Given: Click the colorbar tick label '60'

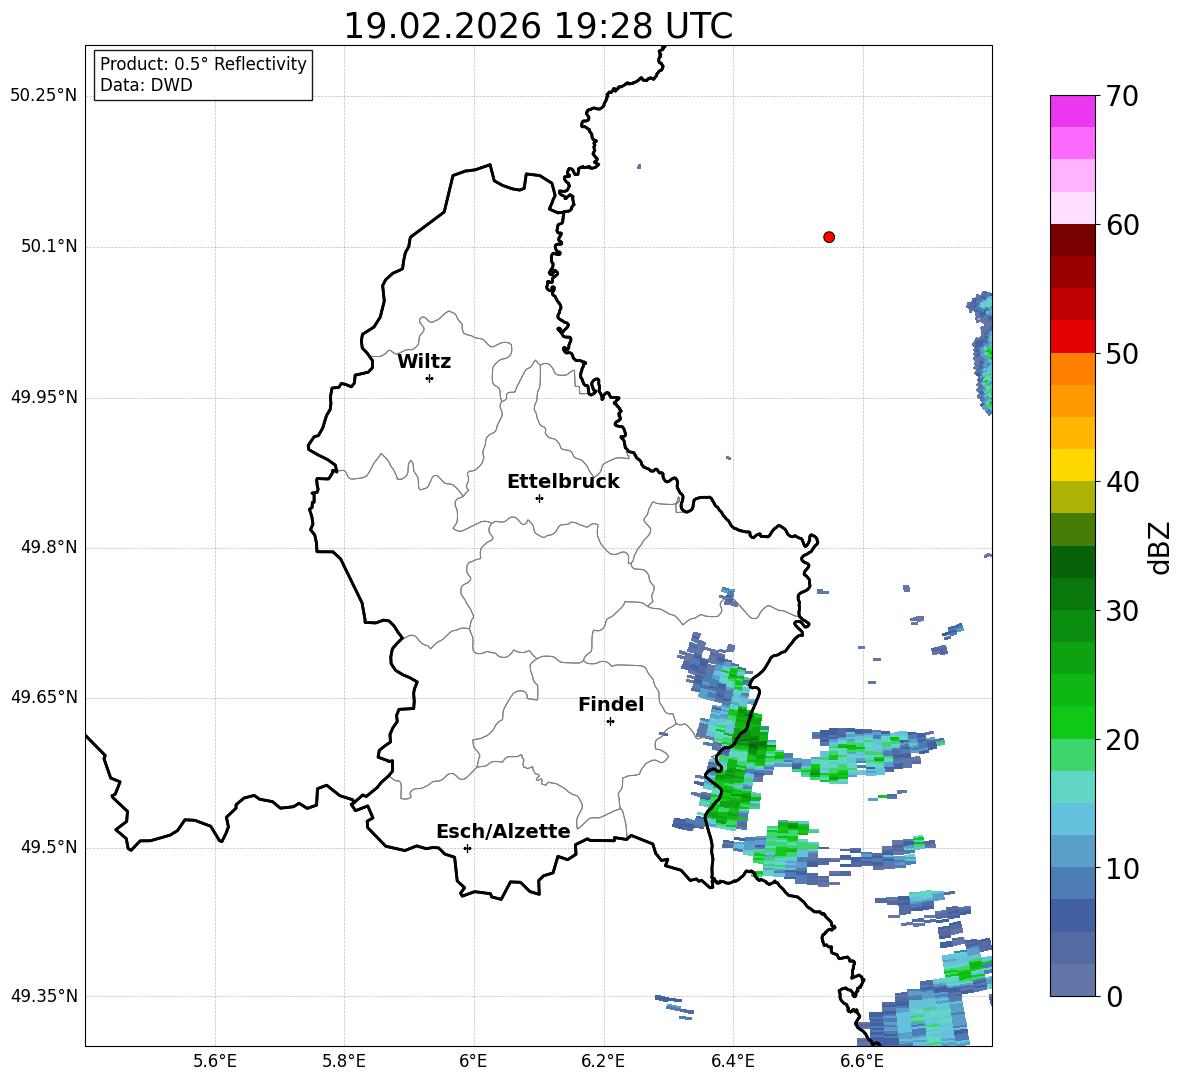Looking at the screenshot, I should point(1122,225).
